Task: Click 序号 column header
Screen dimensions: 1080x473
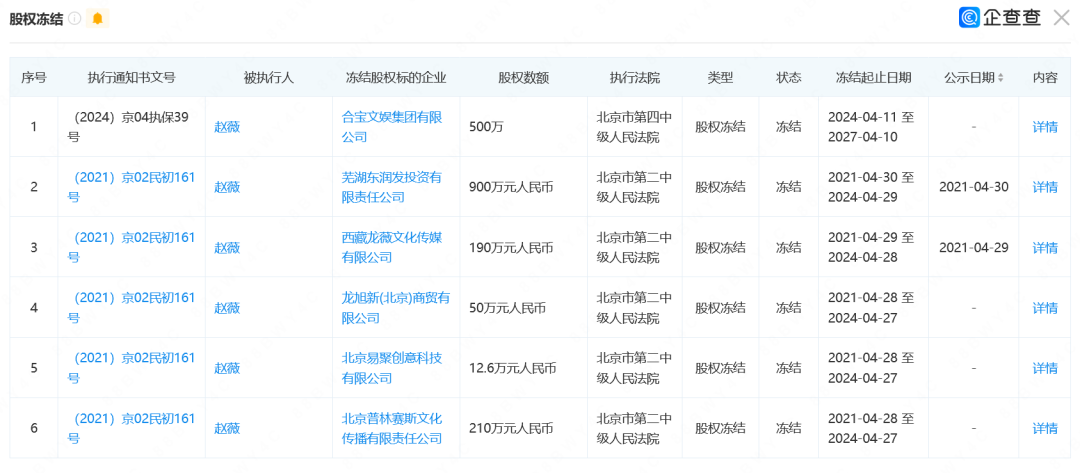Action: 34,78
